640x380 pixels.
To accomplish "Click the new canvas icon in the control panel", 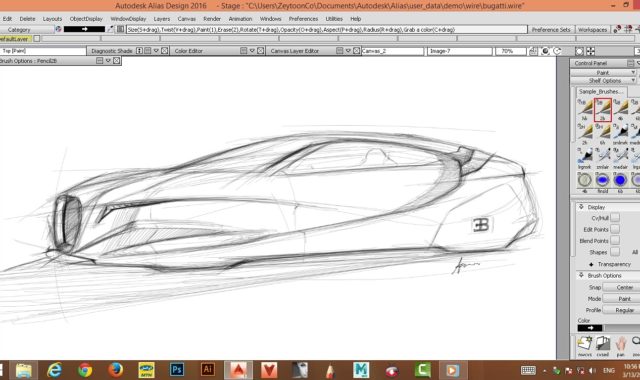I will tap(585, 344).
